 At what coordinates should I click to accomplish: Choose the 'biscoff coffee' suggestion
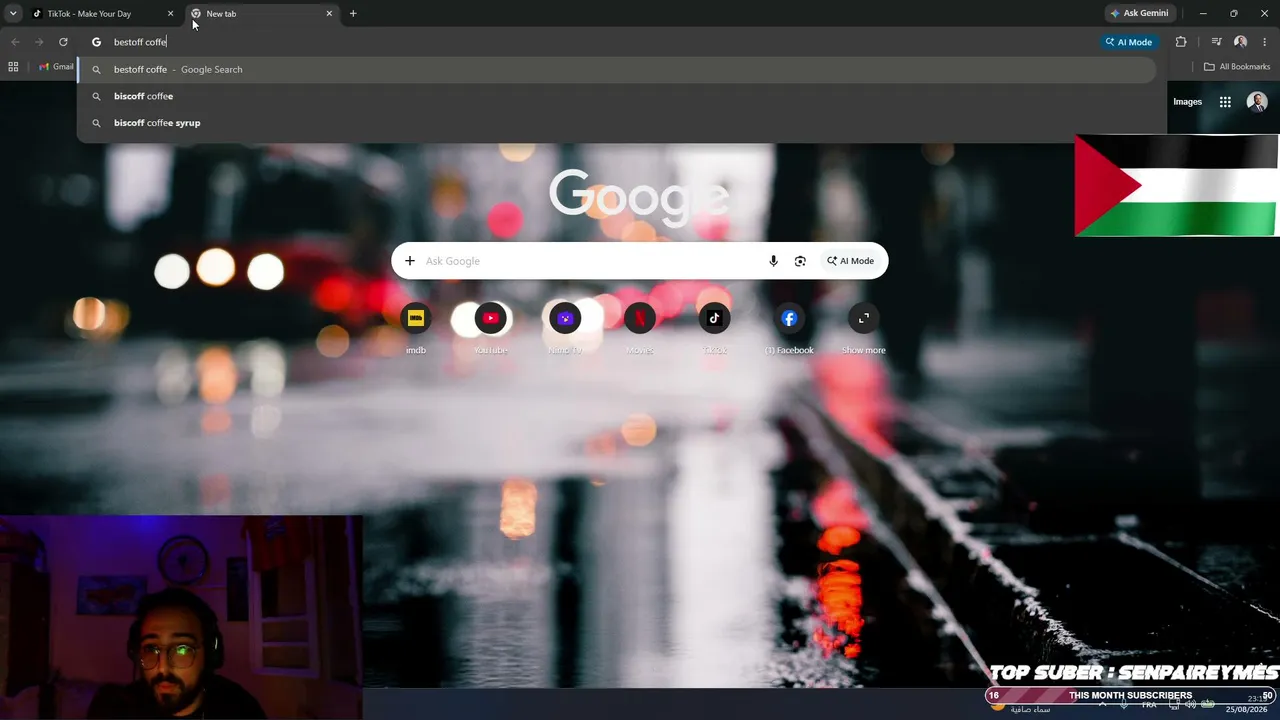(x=617, y=96)
